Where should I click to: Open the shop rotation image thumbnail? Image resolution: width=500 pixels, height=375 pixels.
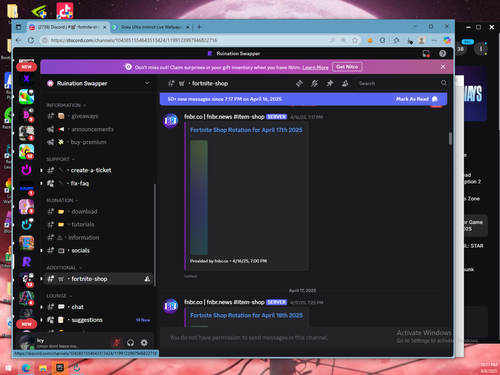[x=199, y=197]
